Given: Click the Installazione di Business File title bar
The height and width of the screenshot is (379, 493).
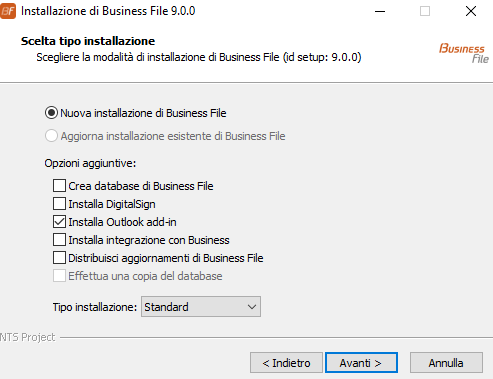Looking at the screenshot, I should pos(108,11).
